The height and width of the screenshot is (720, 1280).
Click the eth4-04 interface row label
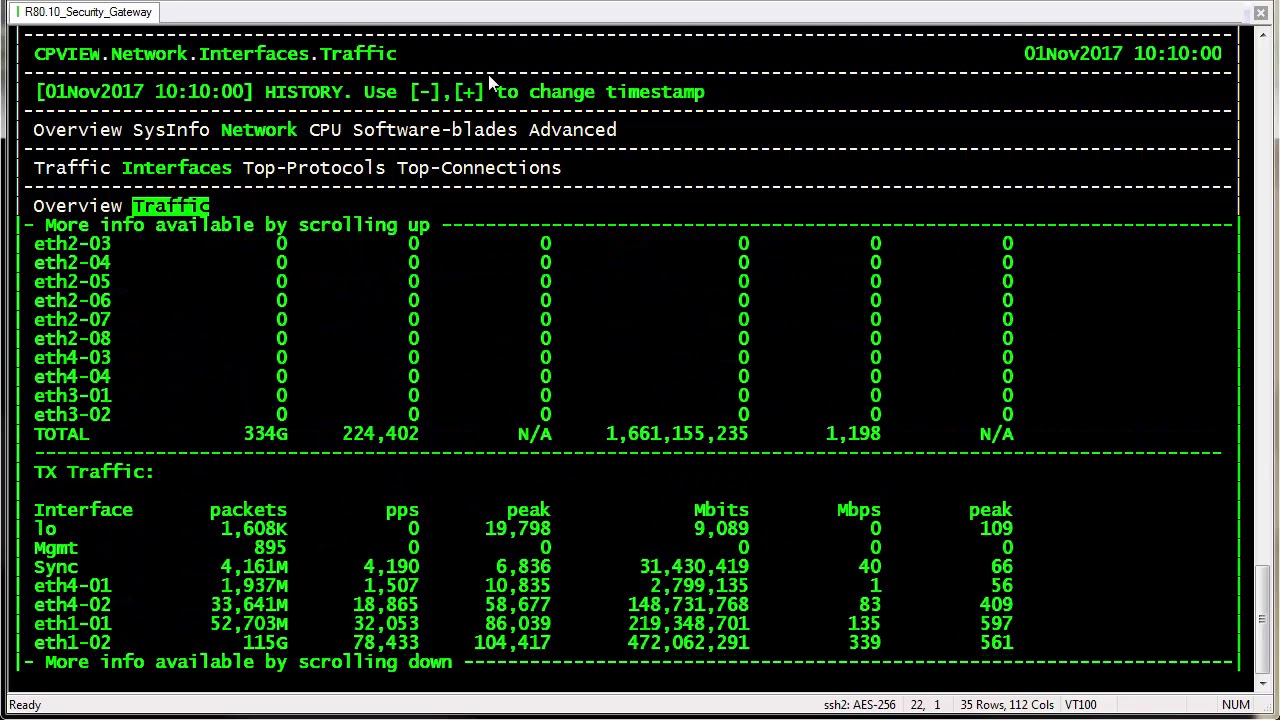[72, 377]
